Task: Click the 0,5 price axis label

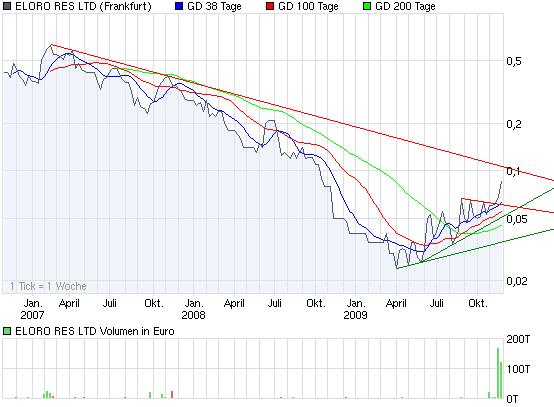Action: (x=514, y=61)
